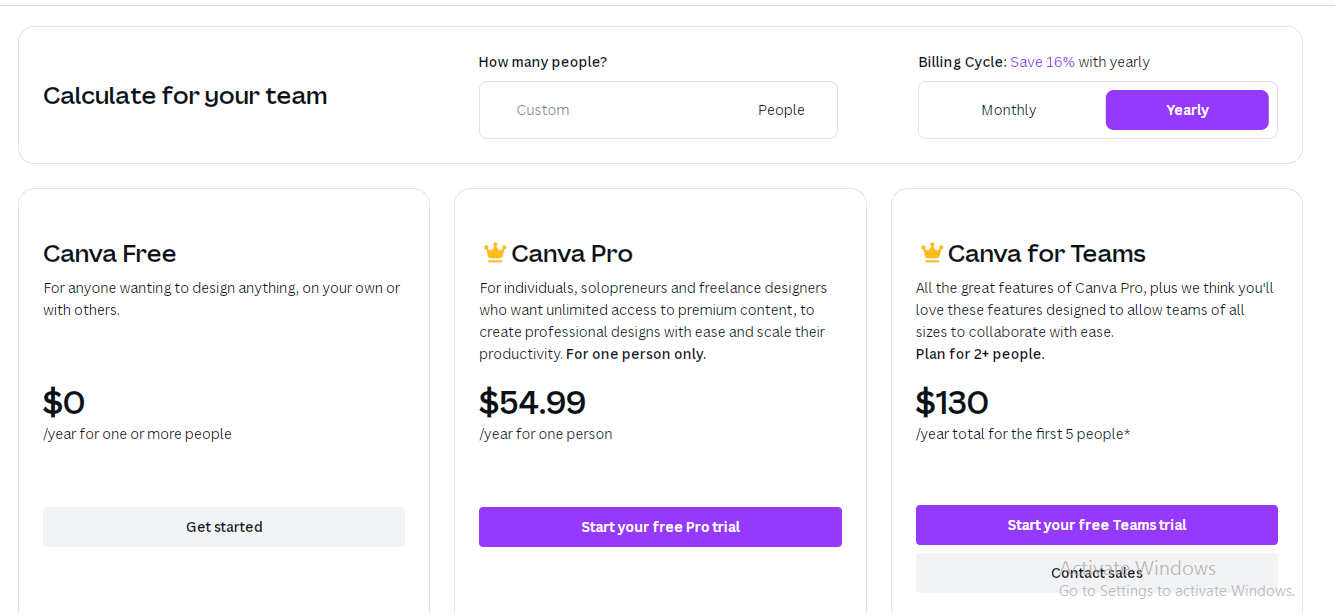Click the $54.99 Pro price
1335x613 pixels.
tap(532, 402)
